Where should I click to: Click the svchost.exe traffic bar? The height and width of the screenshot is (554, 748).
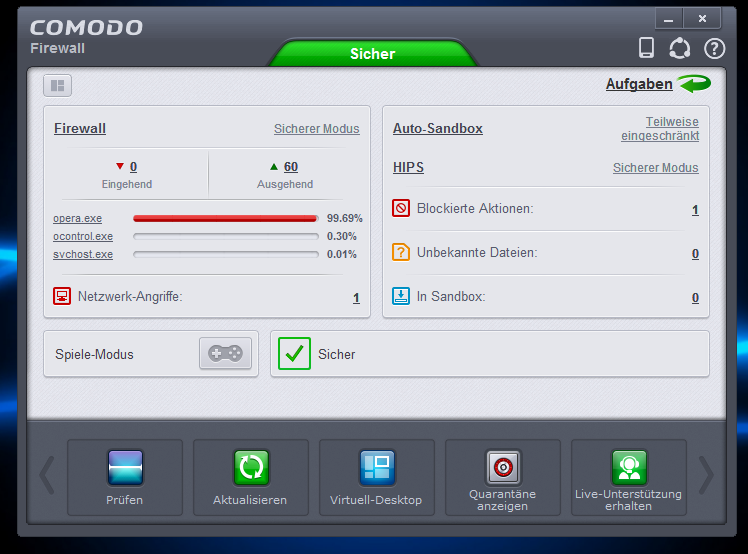226,254
